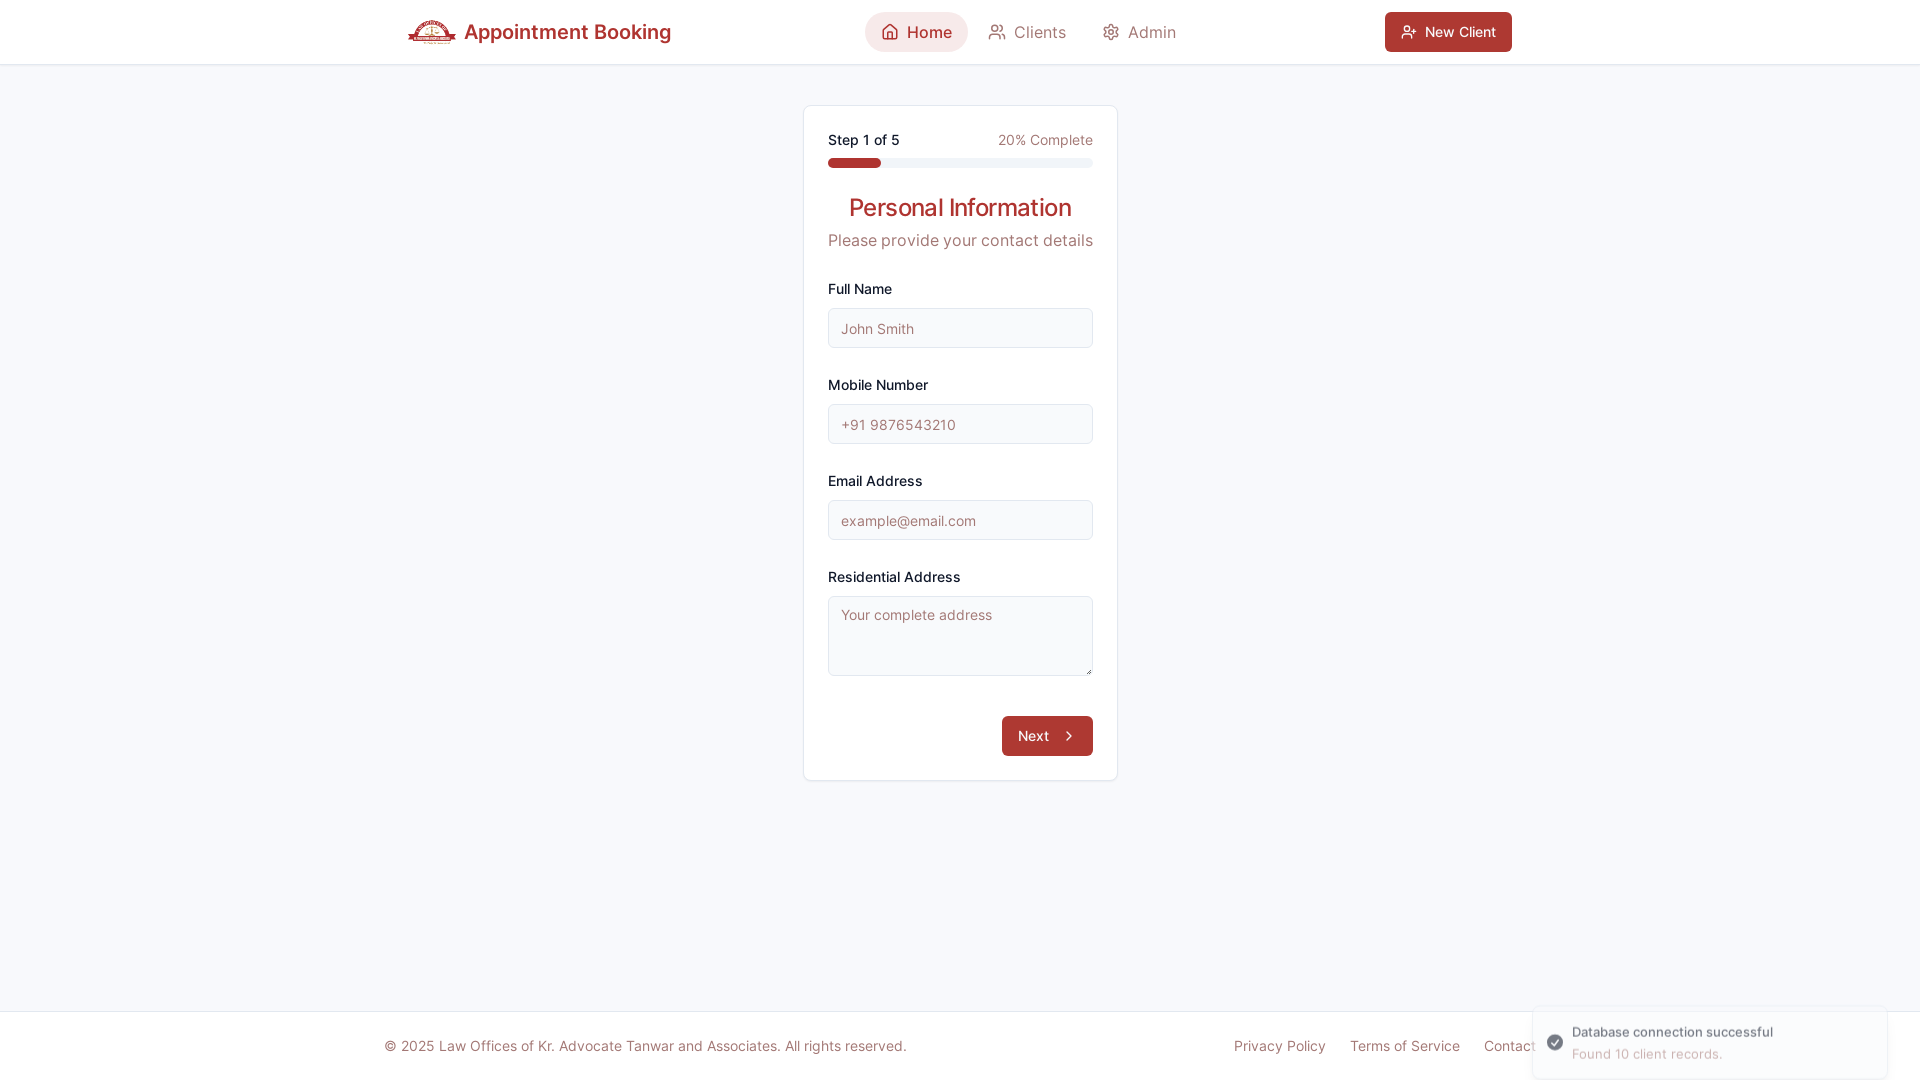1920x1080 pixels.
Task: Click the Next button
Action: [1047, 736]
